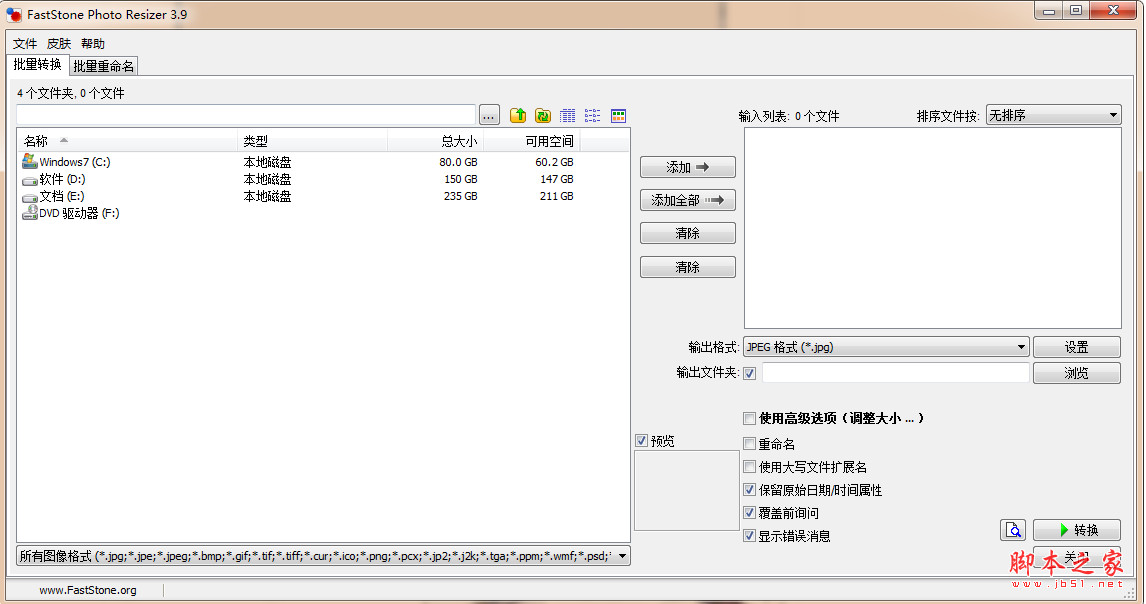Switch to 批量重命名 tab
The image size is (1146, 604).
coord(104,66)
